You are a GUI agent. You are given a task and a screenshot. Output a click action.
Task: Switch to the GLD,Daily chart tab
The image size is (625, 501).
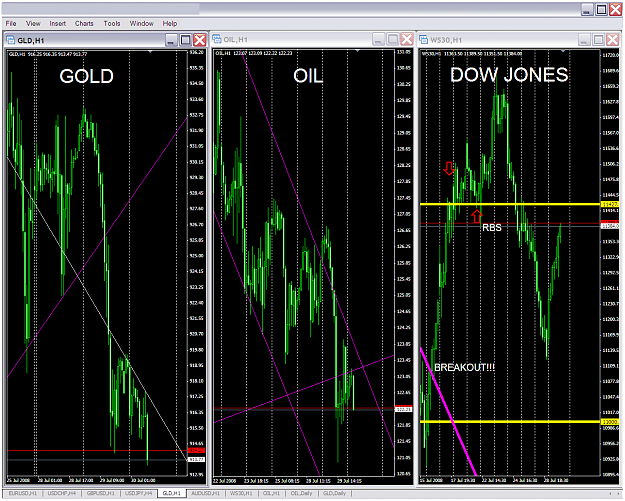click(x=334, y=493)
